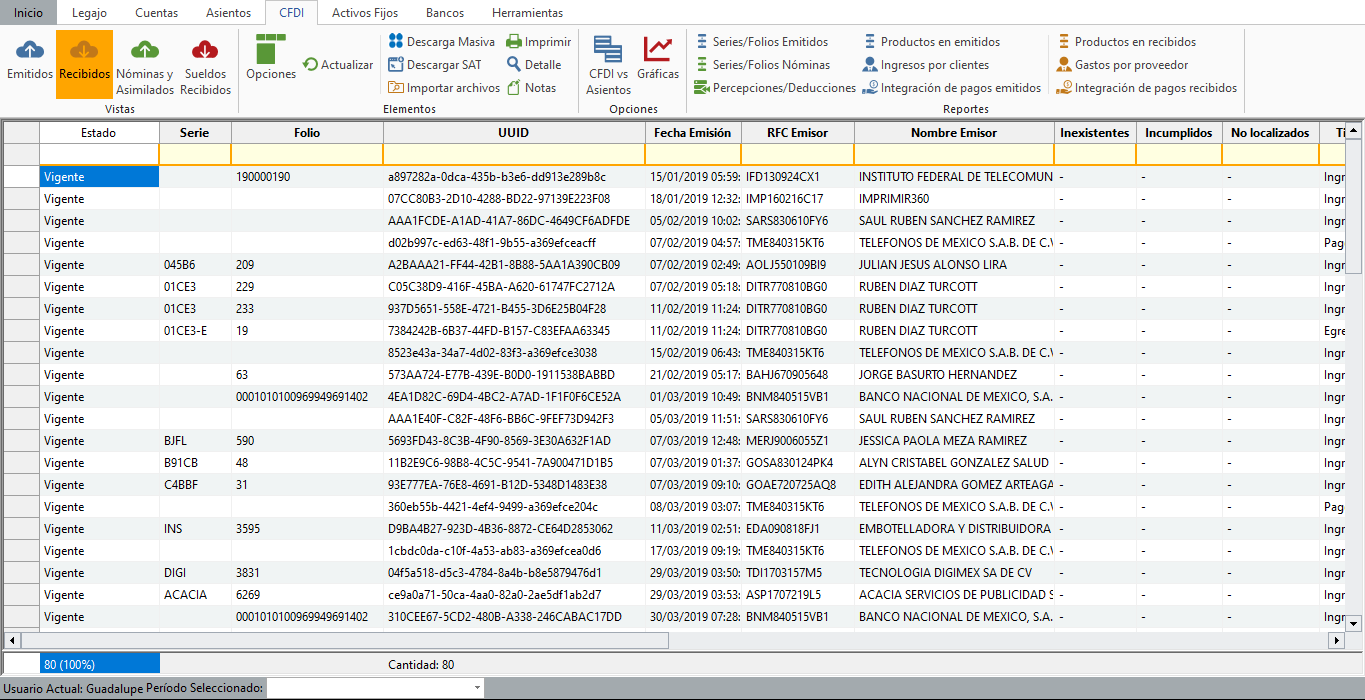Screen dimensions: 1365x700
Task: Select the Nóminas y Asimilados view
Action: coord(145,65)
